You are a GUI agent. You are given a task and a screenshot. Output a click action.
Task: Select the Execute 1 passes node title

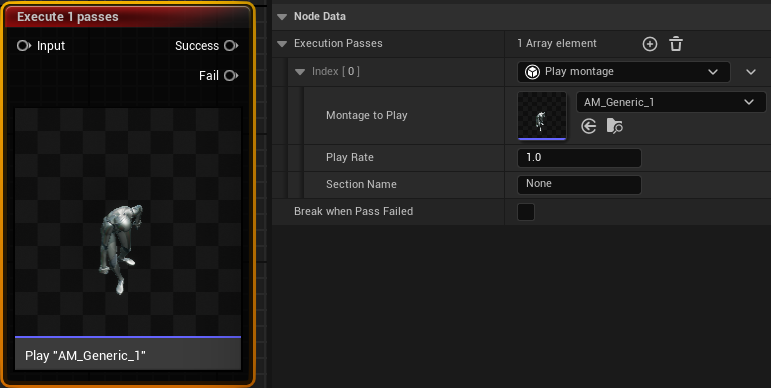point(68,17)
